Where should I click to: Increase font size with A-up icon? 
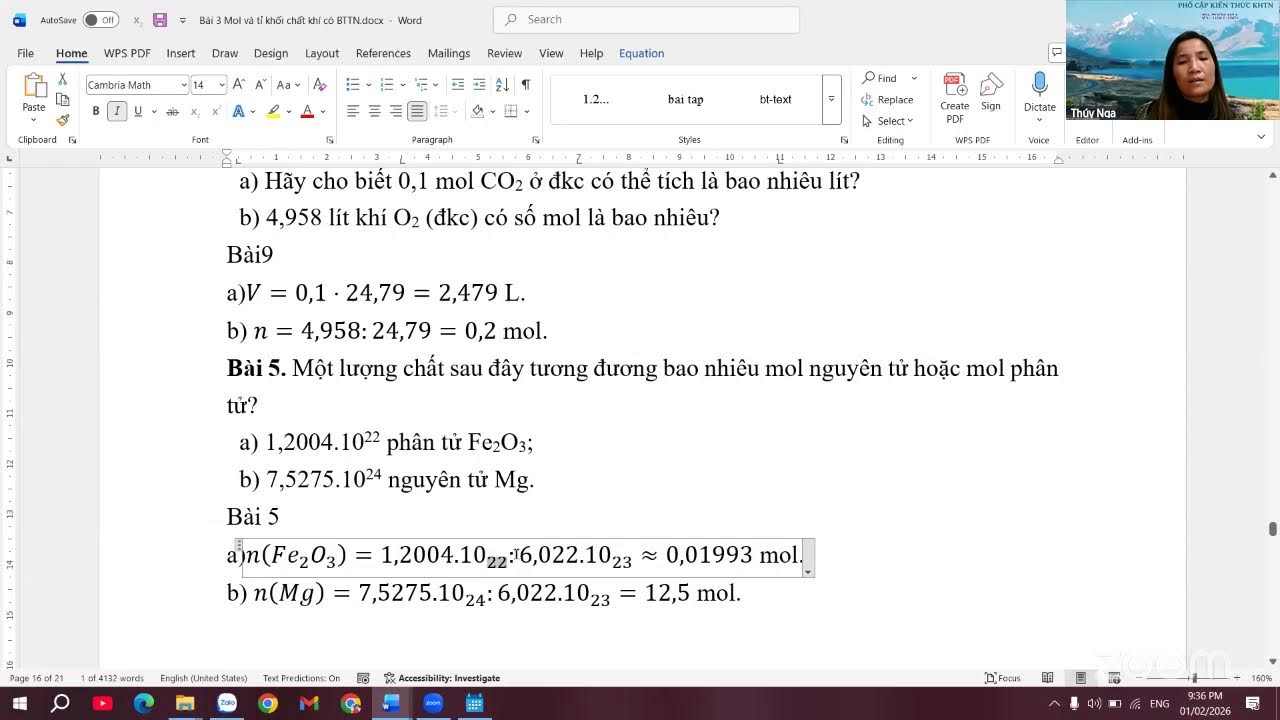pos(241,85)
